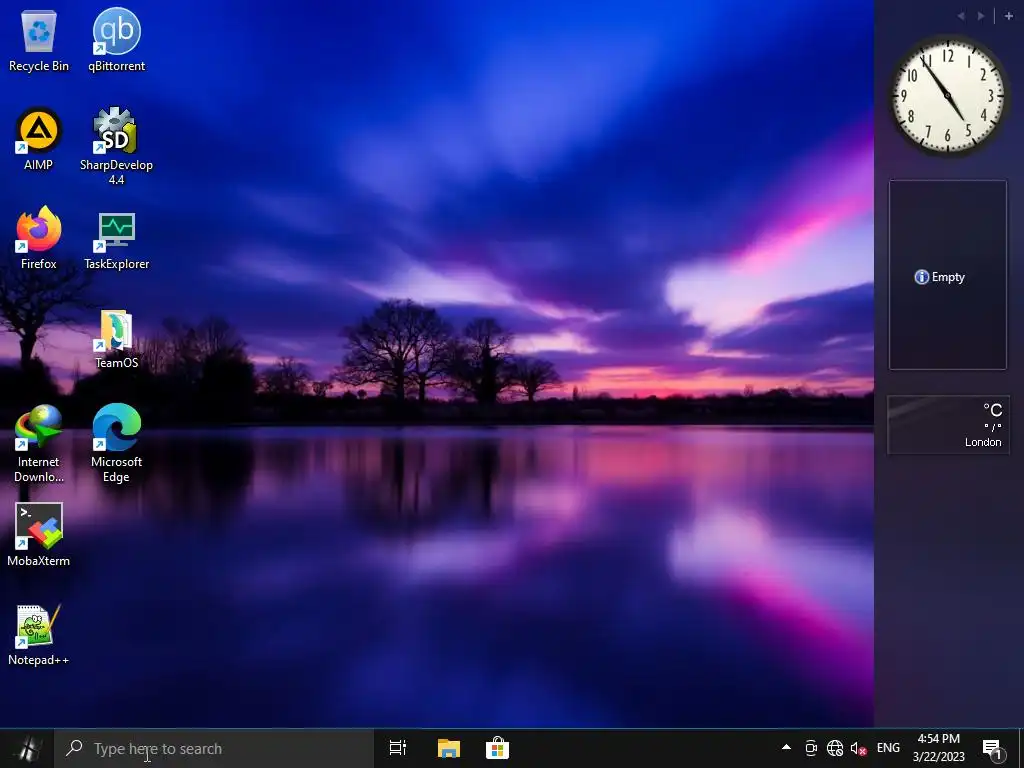Image resolution: width=1024 pixels, height=768 pixels.
Task: Open the network globe tray icon
Action: (x=835, y=748)
